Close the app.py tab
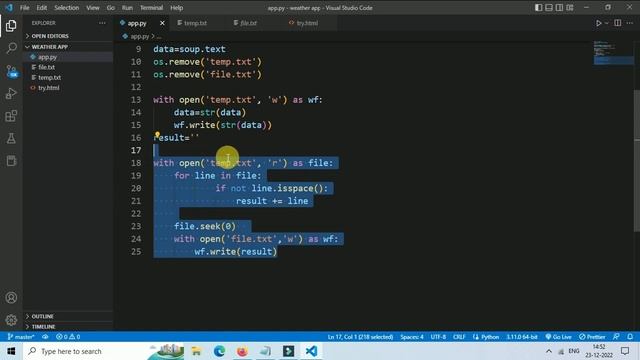The height and width of the screenshot is (360, 640). tap(162, 23)
